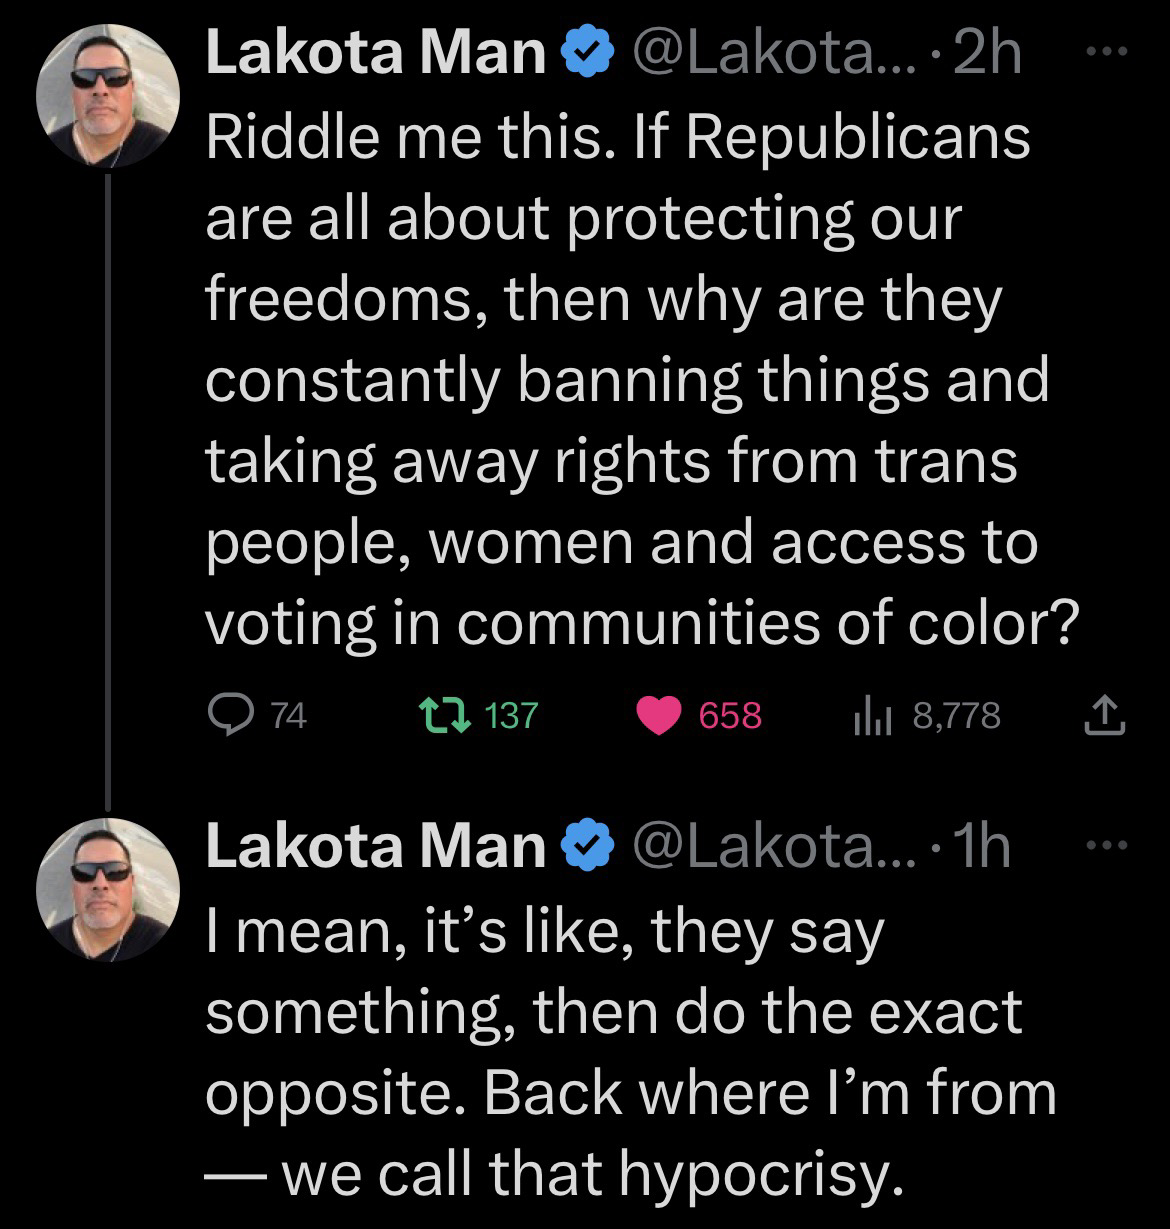Open the second tweet's three-dot more menu
This screenshot has width=1170, height=1229.
click(x=1107, y=845)
